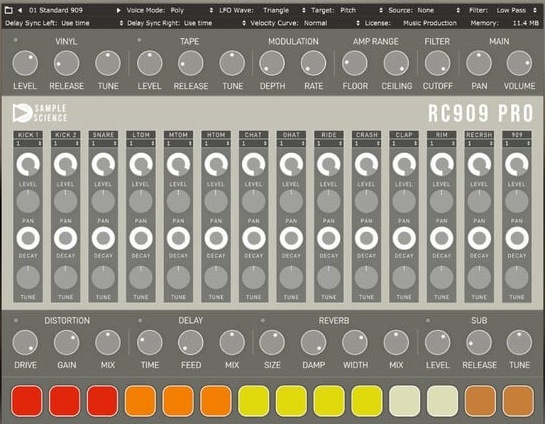Click the Modulation Rate knob
This screenshot has height=424, width=545.
313,63
